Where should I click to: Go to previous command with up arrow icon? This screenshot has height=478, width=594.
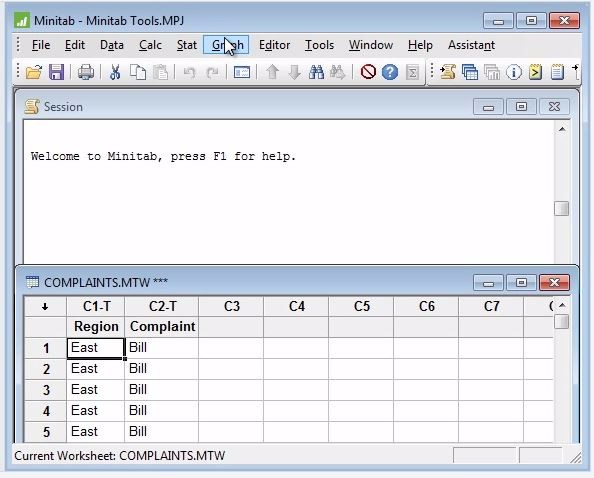(272, 72)
